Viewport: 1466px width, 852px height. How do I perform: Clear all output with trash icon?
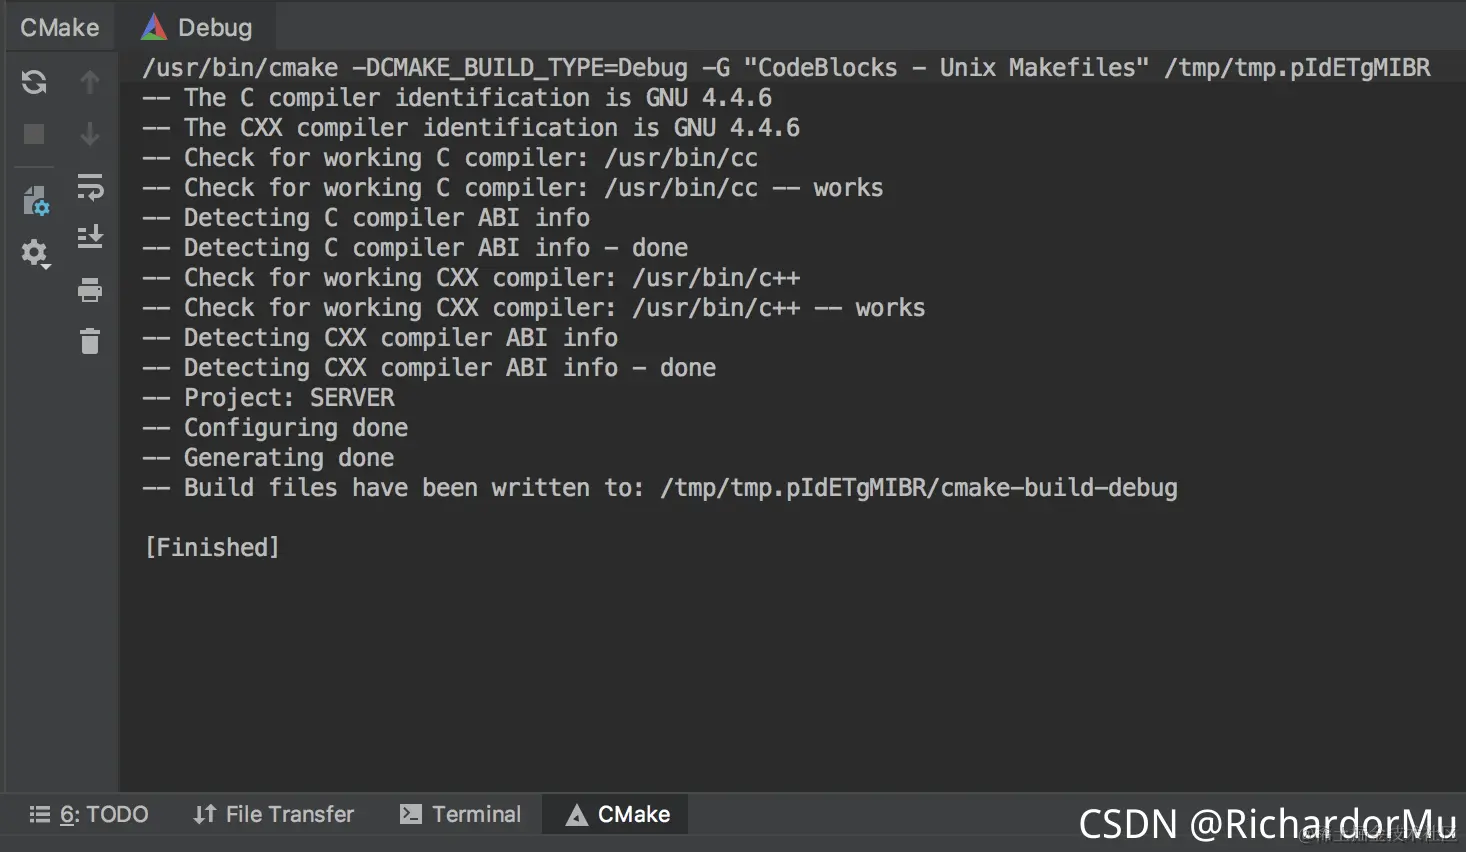point(90,341)
